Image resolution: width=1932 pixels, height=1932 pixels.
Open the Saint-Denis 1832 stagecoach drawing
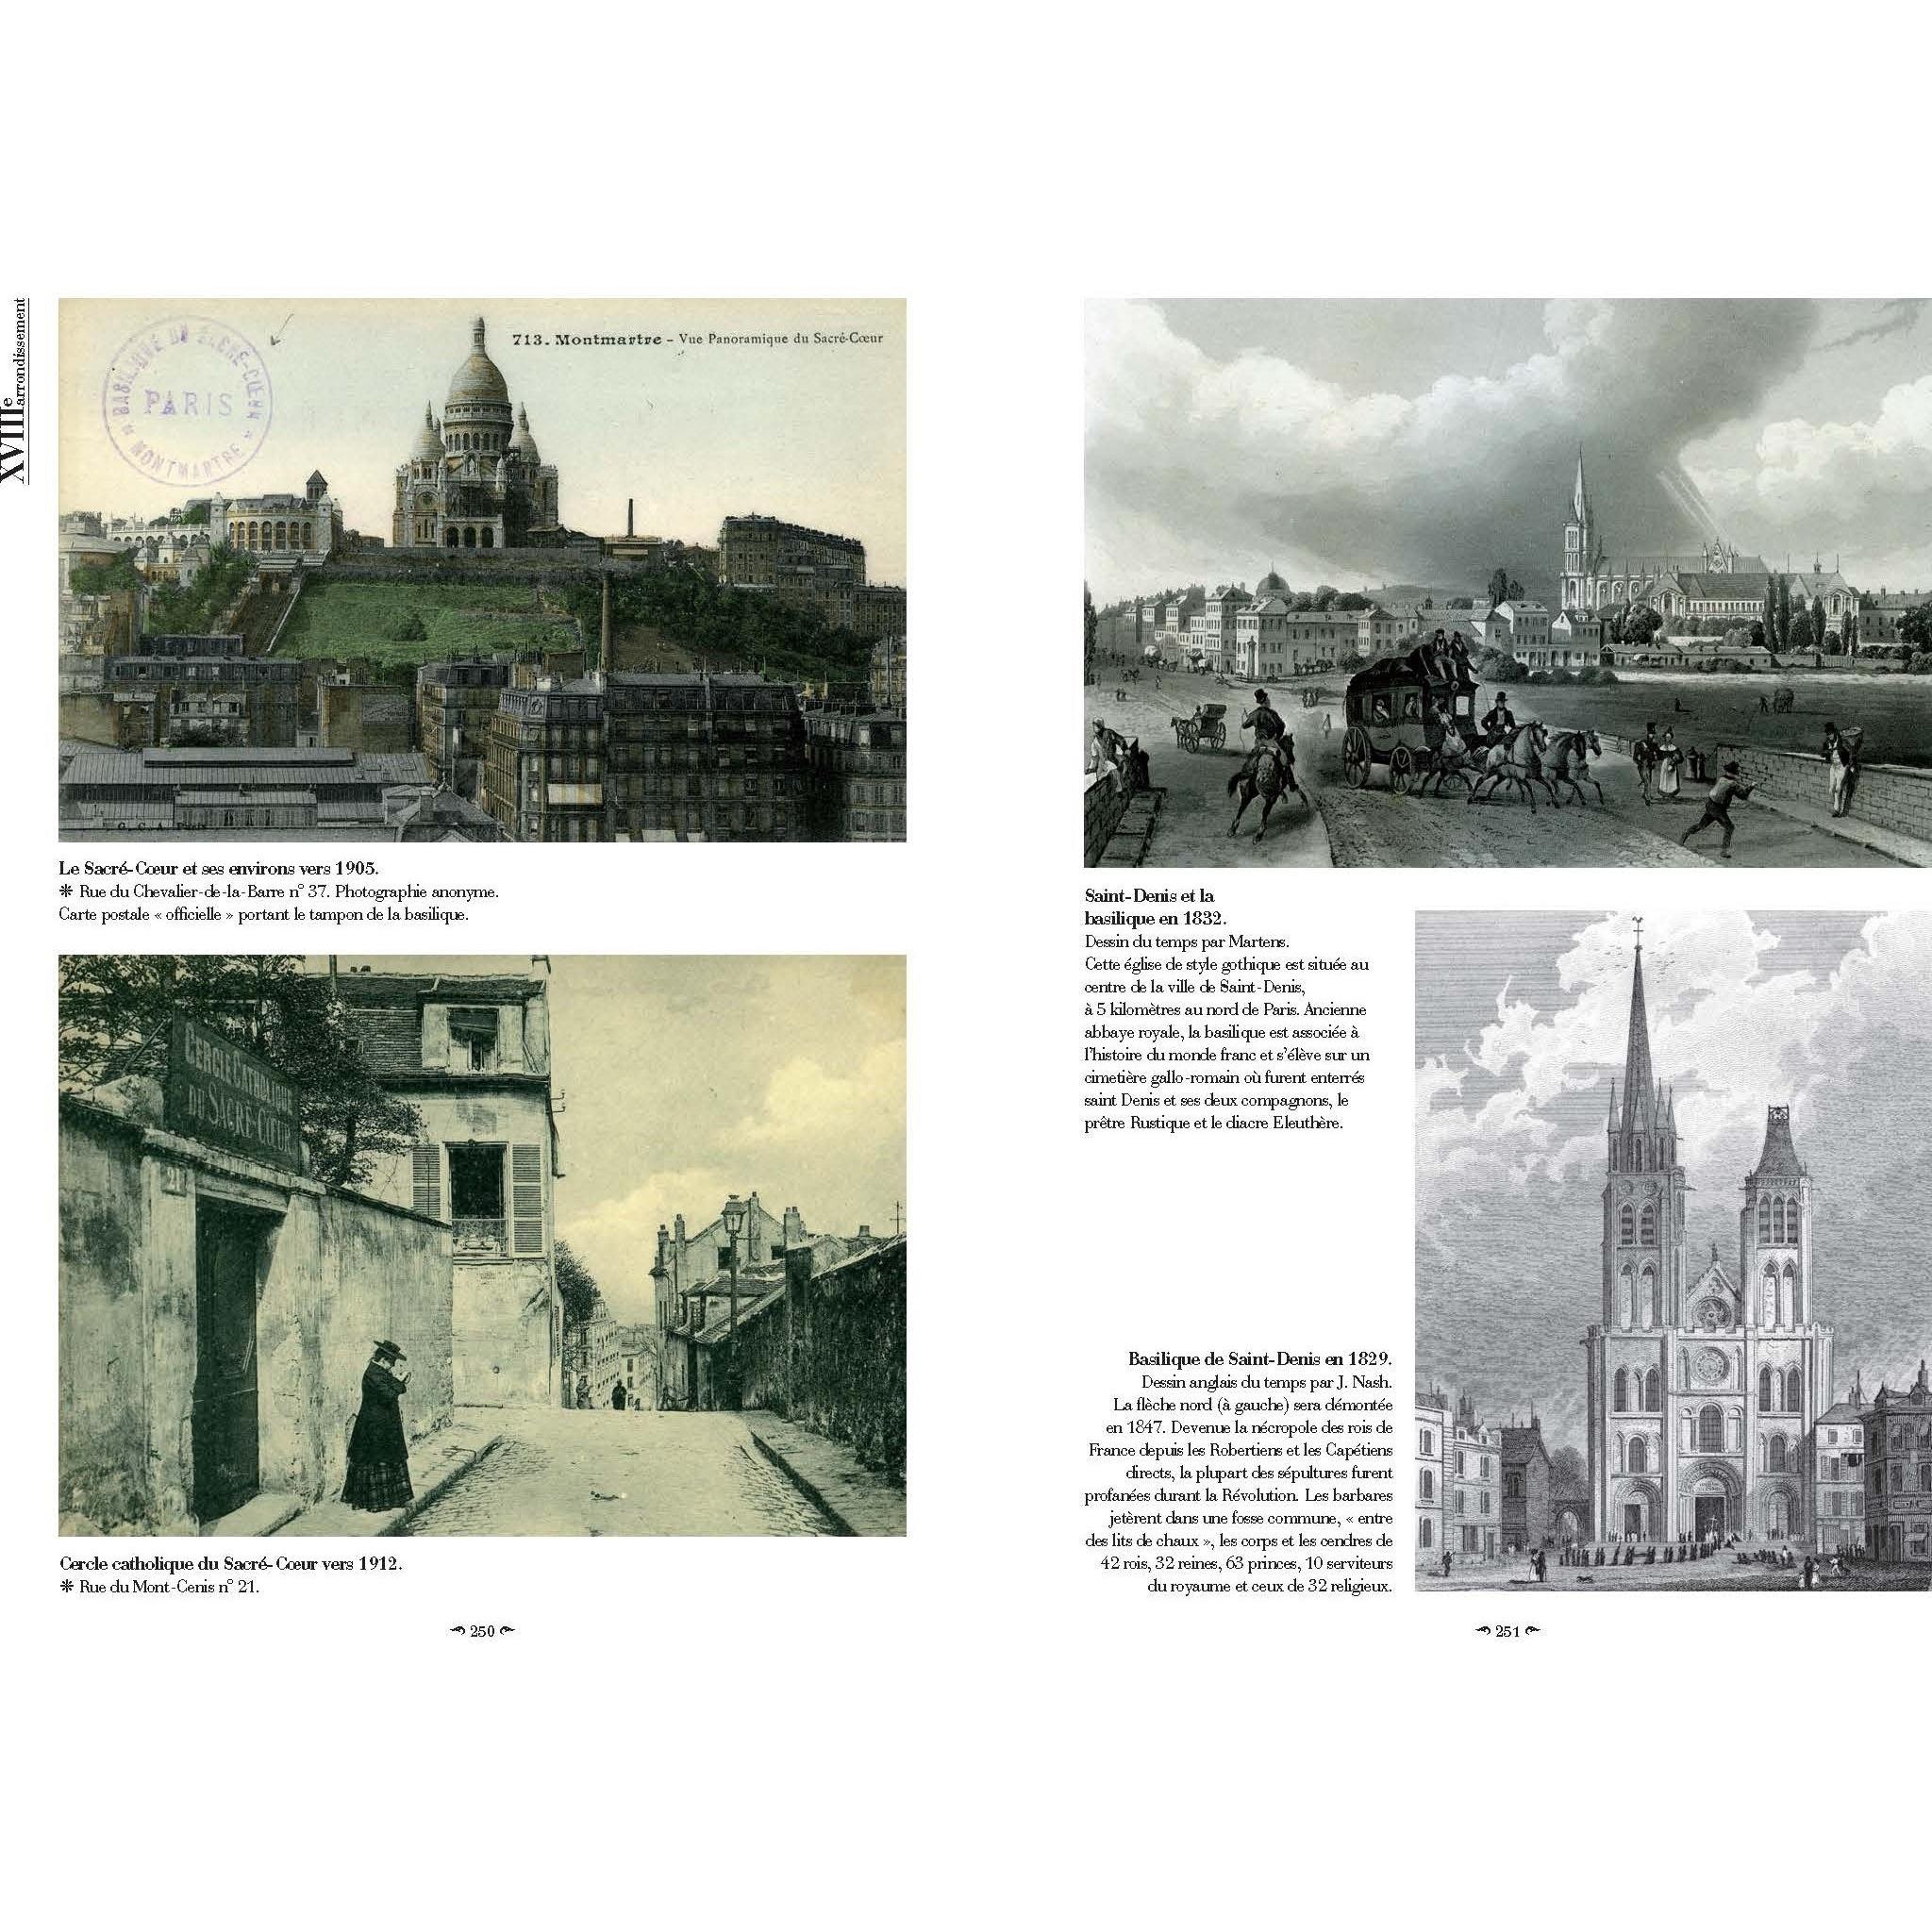click(1508, 583)
